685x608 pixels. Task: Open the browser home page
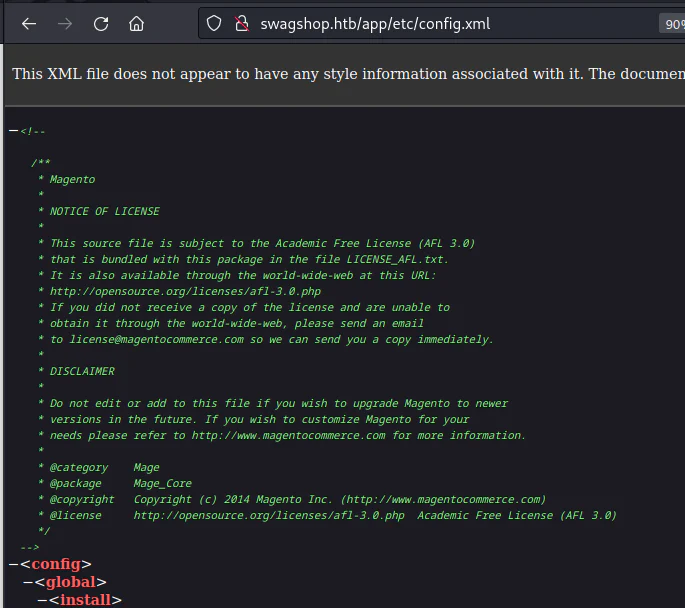click(136, 24)
